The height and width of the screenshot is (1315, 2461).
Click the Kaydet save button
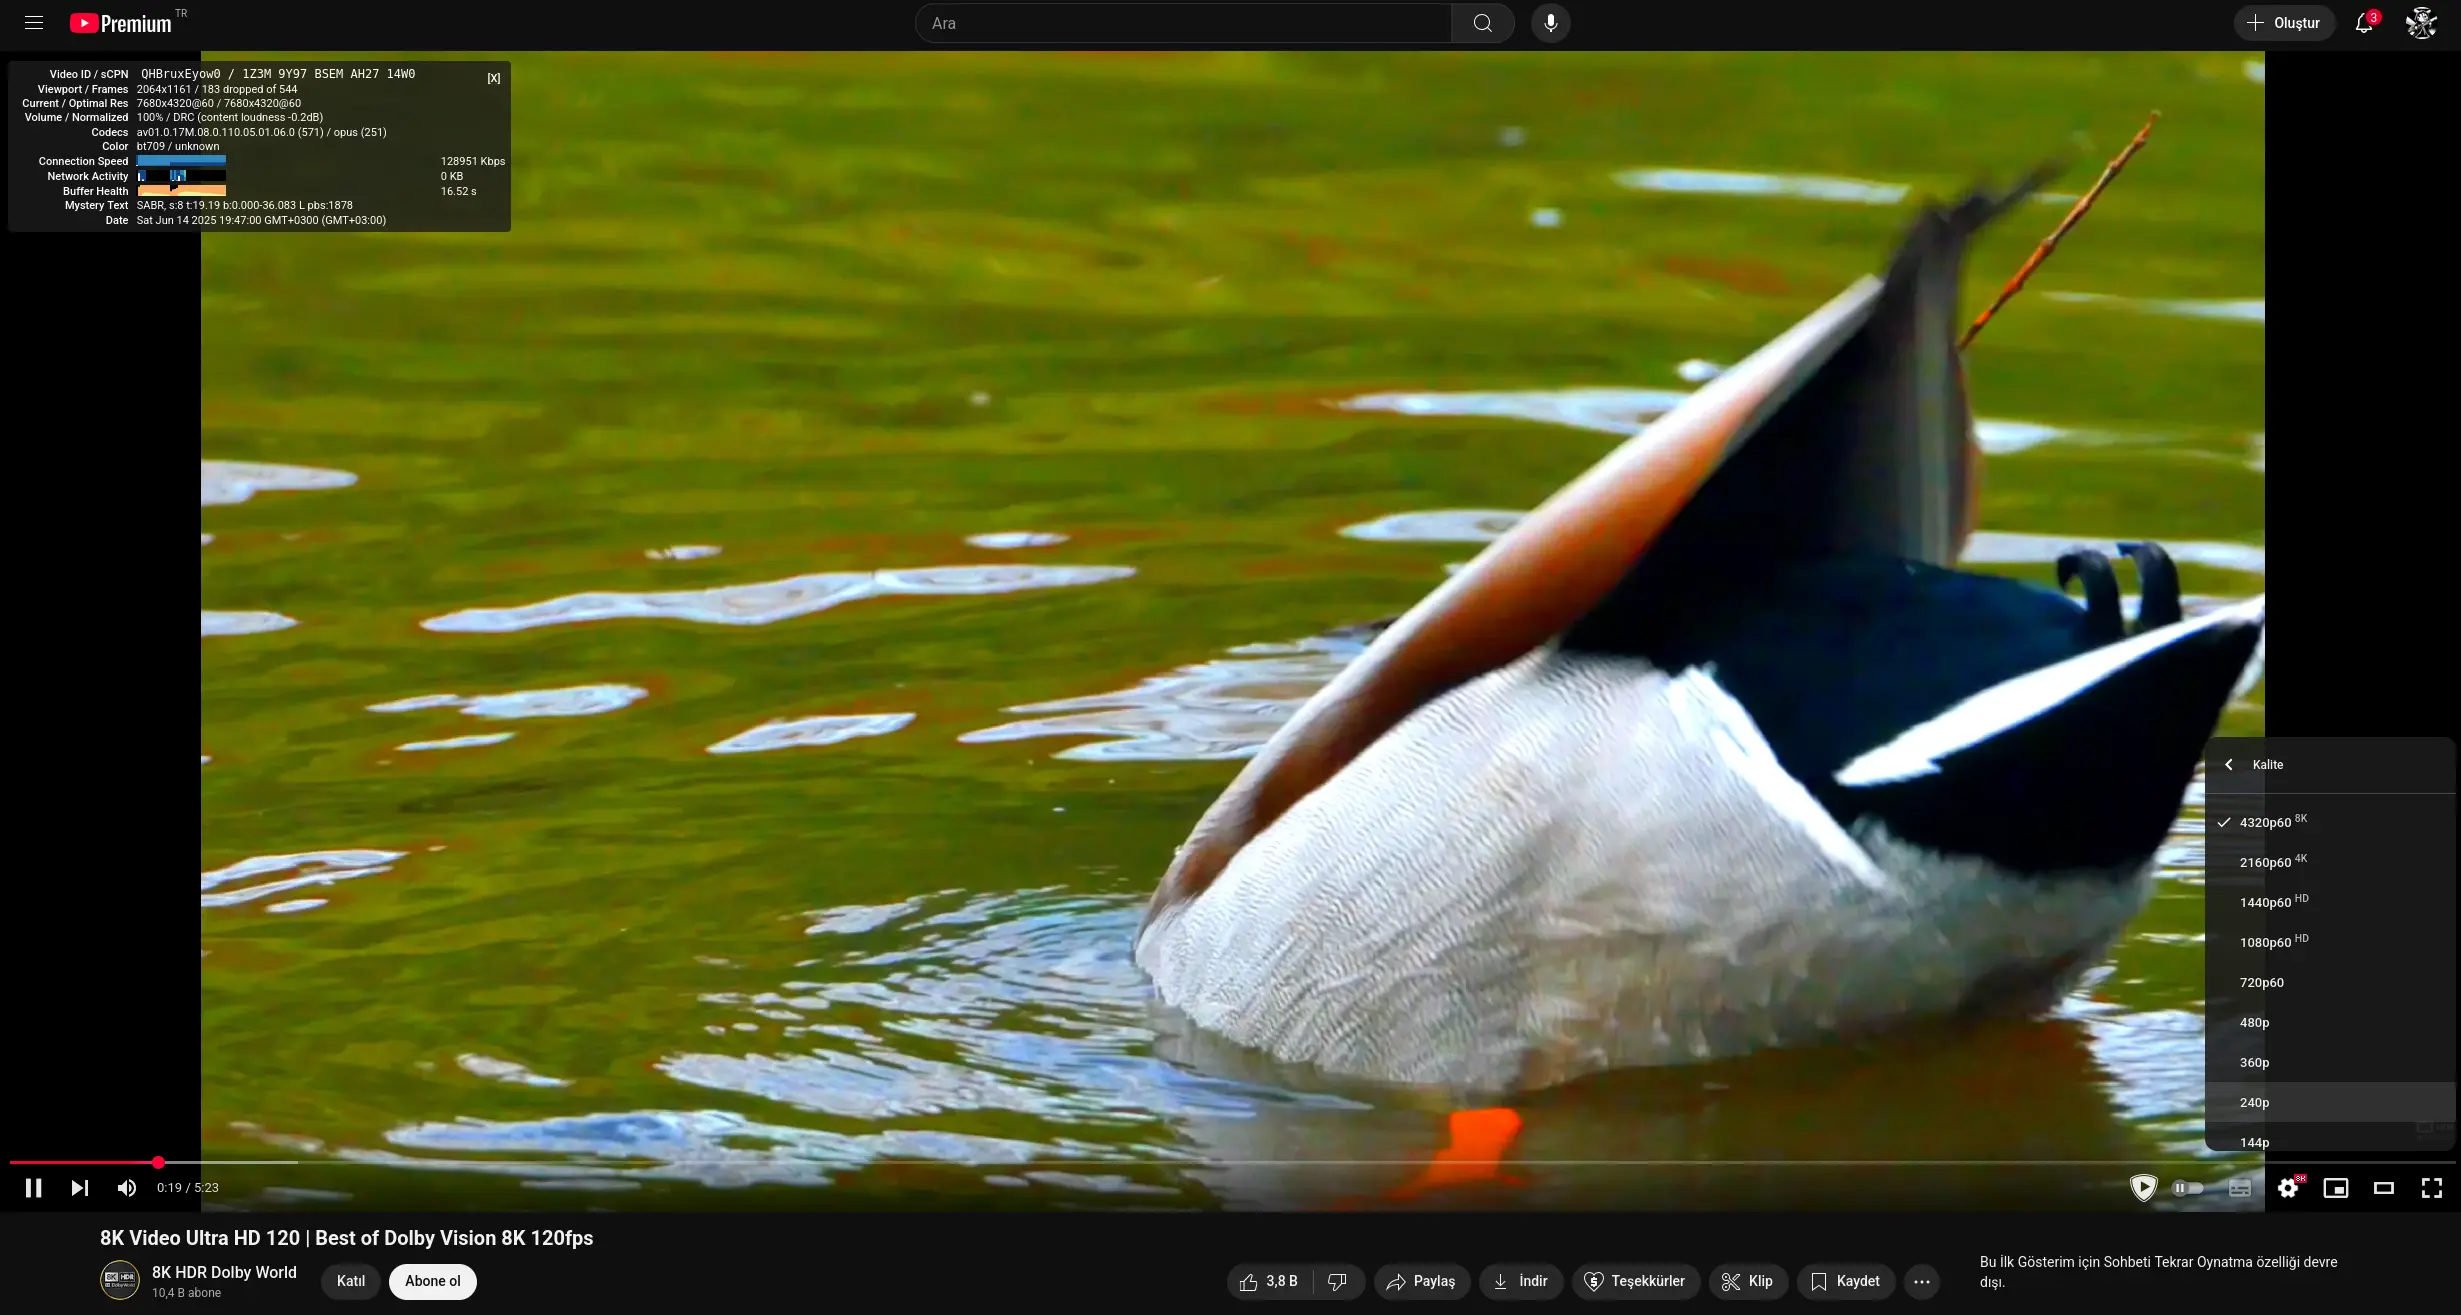pyautogui.click(x=1846, y=1281)
